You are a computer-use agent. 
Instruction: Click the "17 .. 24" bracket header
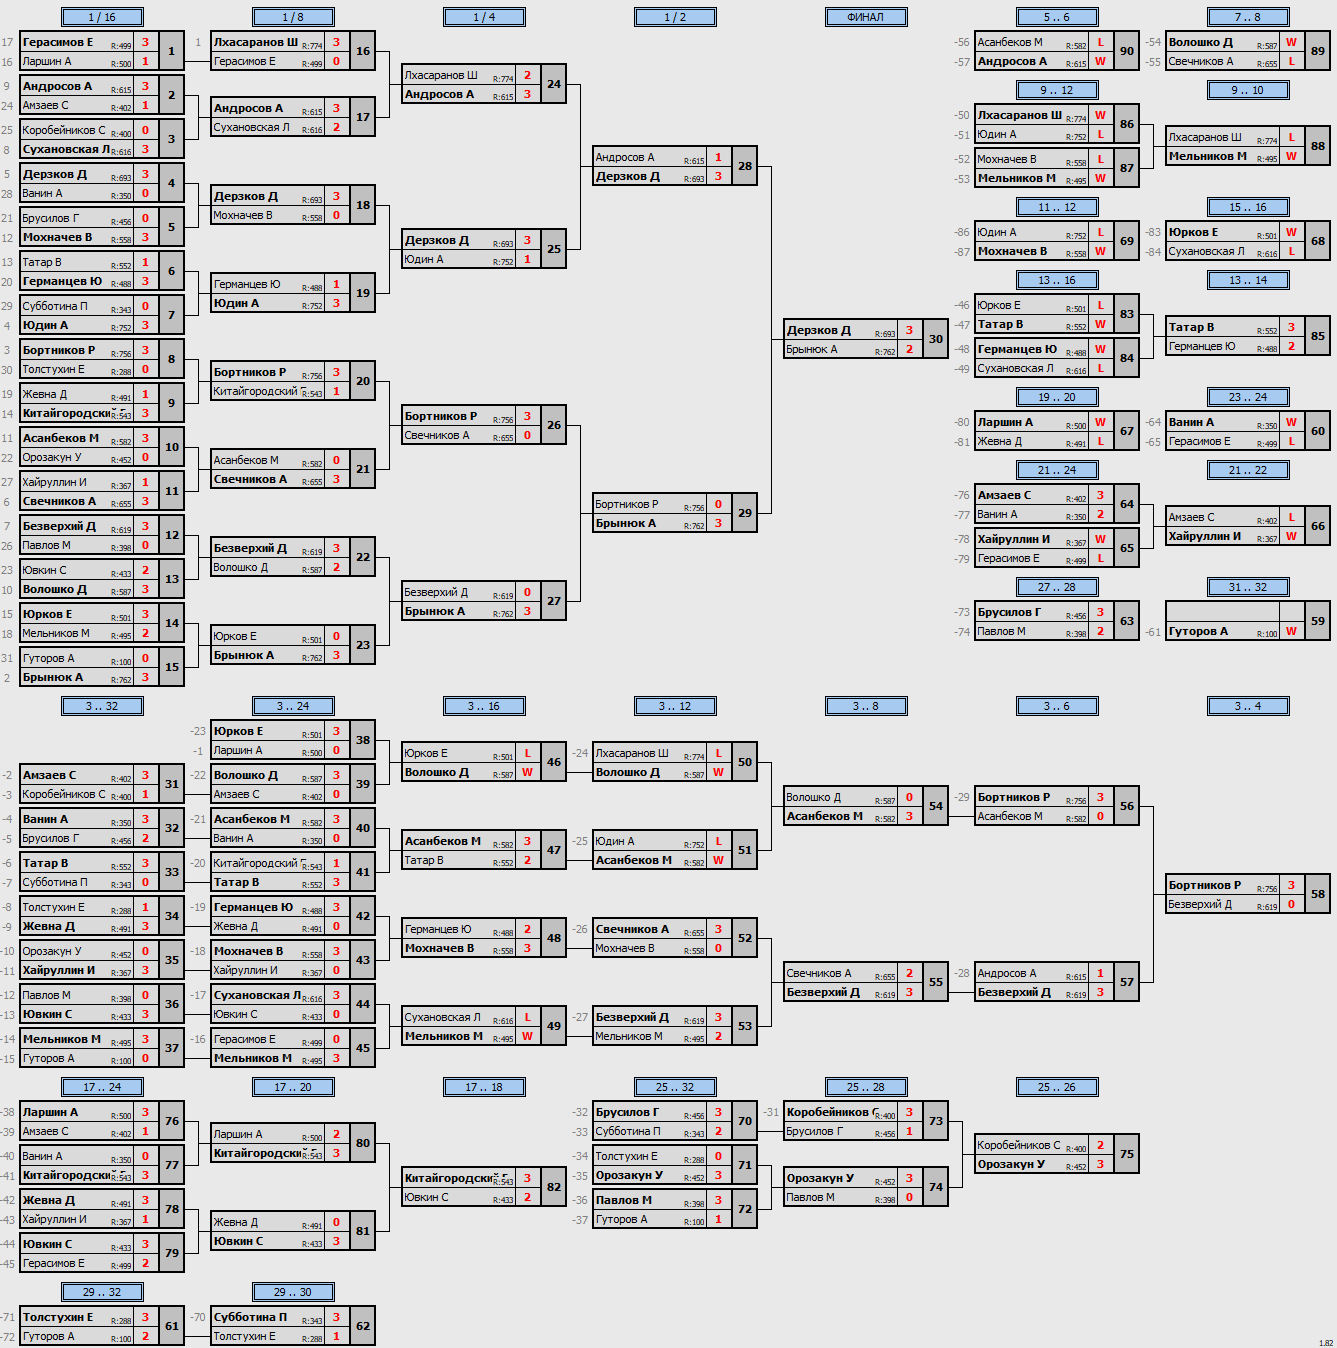(102, 1087)
